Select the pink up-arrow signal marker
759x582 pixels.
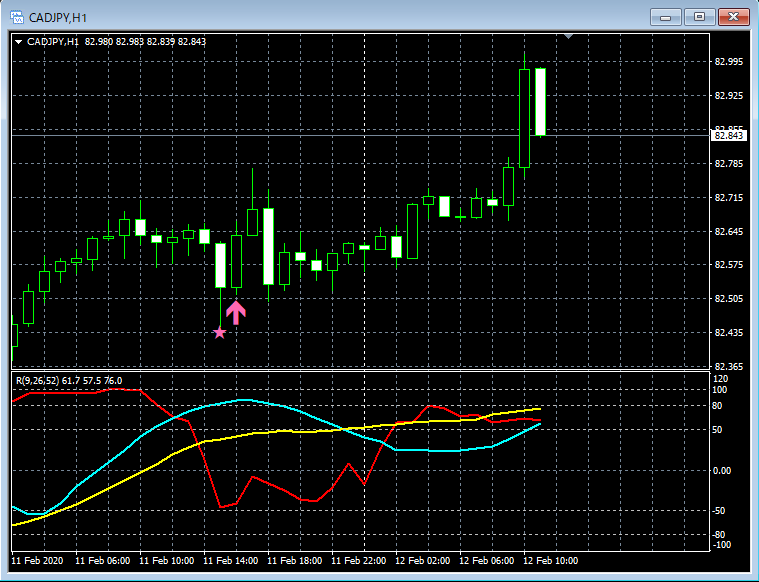(236, 312)
